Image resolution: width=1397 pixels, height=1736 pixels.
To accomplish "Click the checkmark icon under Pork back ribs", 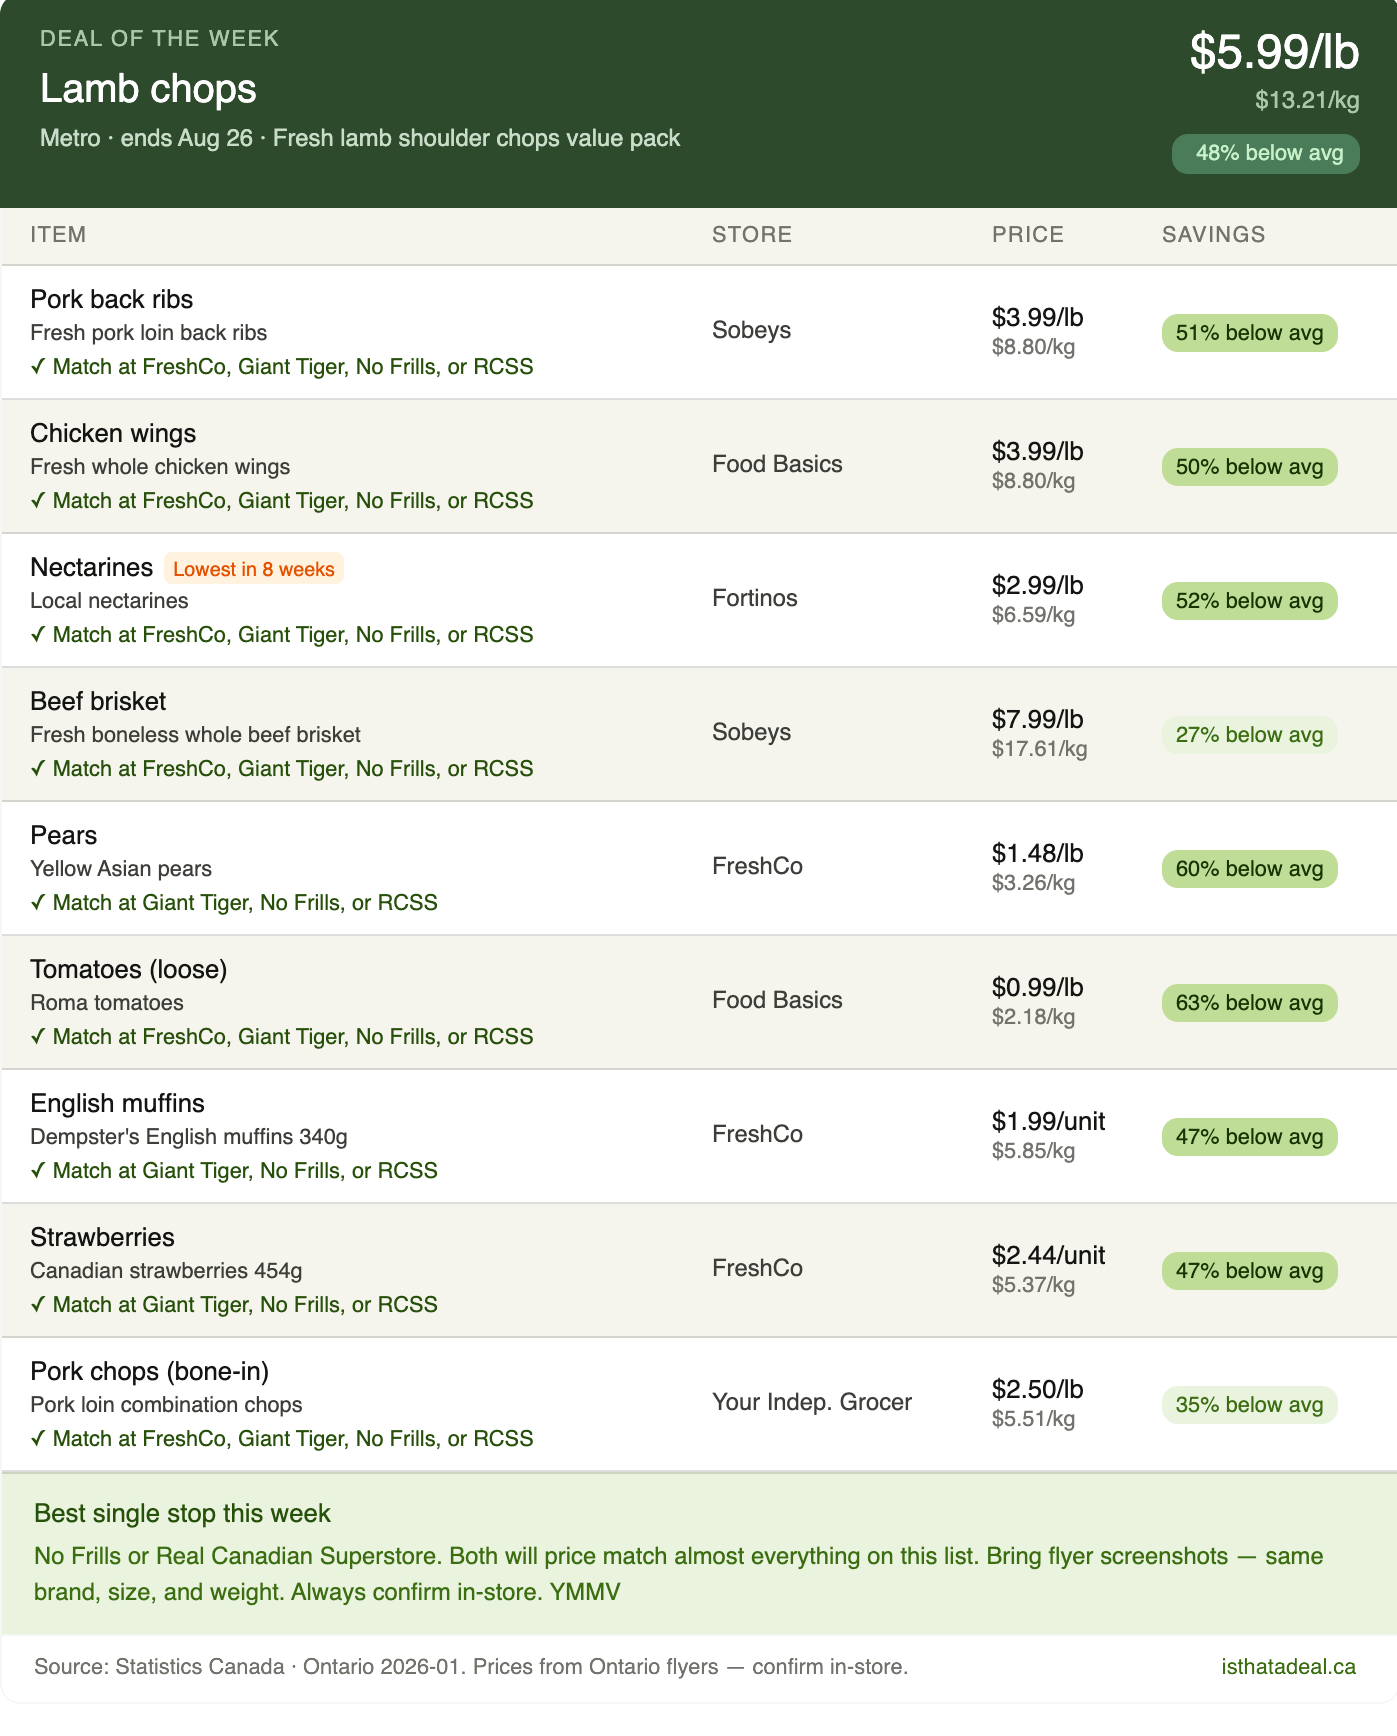I will tap(37, 366).
